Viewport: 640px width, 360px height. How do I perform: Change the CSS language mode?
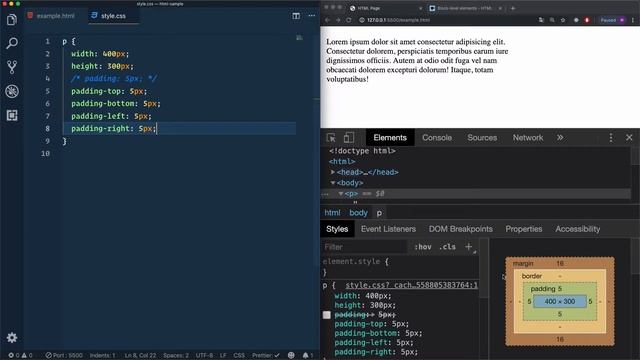tap(239, 355)
